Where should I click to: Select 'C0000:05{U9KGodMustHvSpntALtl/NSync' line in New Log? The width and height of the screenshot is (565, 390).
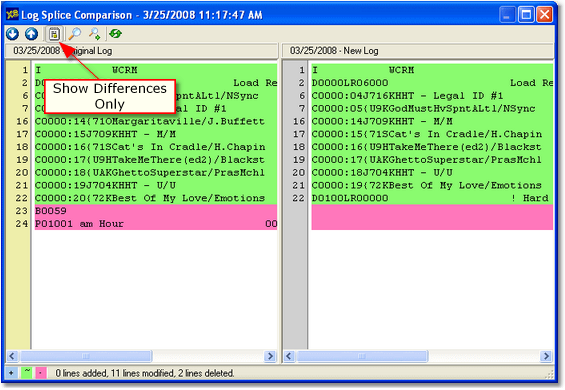pyautogui.click(x=432, y=108)
